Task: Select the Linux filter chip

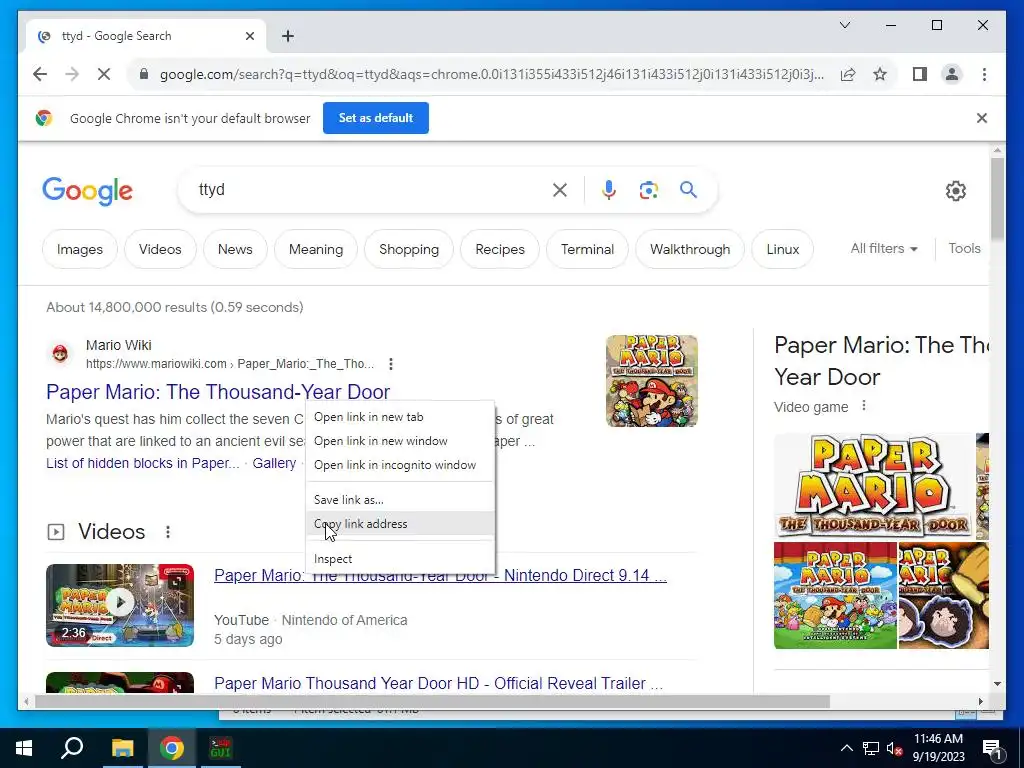Action: 782,249
